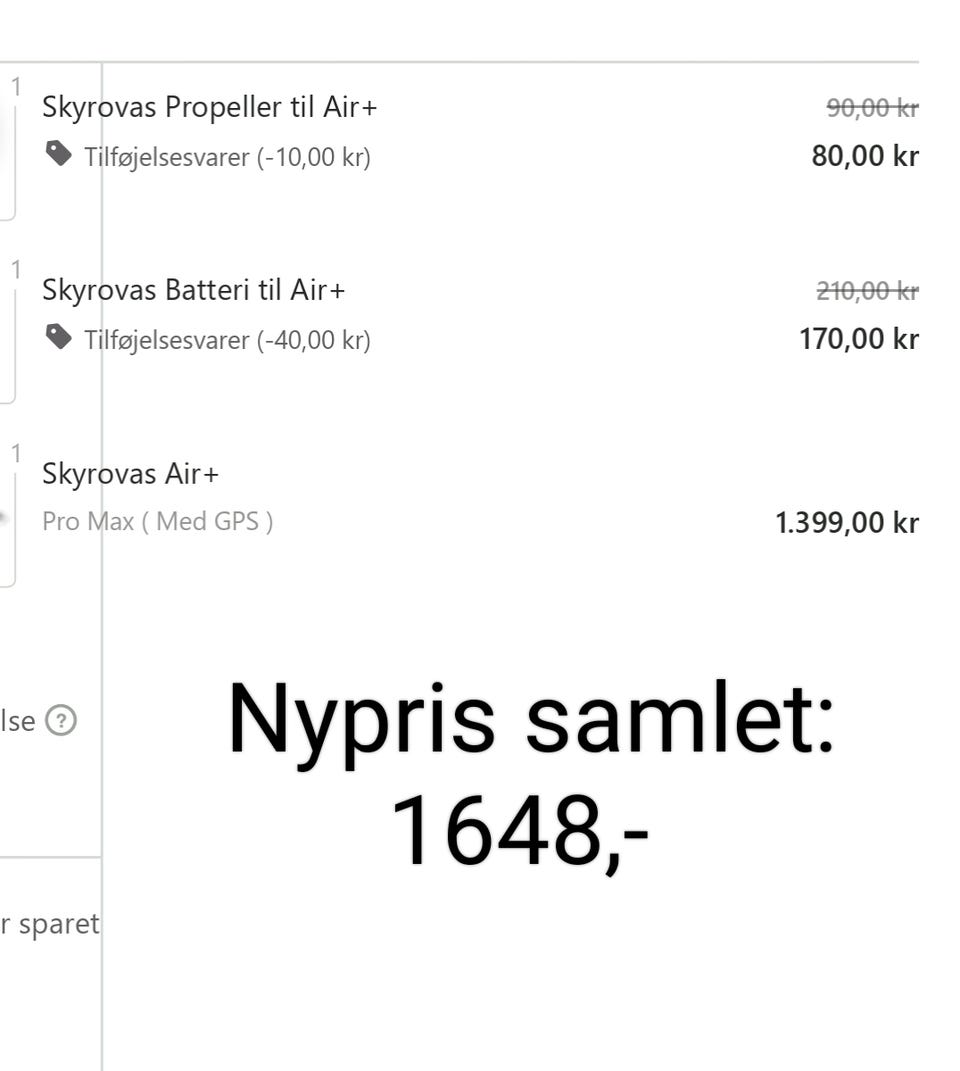The image size is (960, 1071).
Task: Click the Tilføjelsesvarer (-10,00 kr) discount label
Action: pos(227,157)
